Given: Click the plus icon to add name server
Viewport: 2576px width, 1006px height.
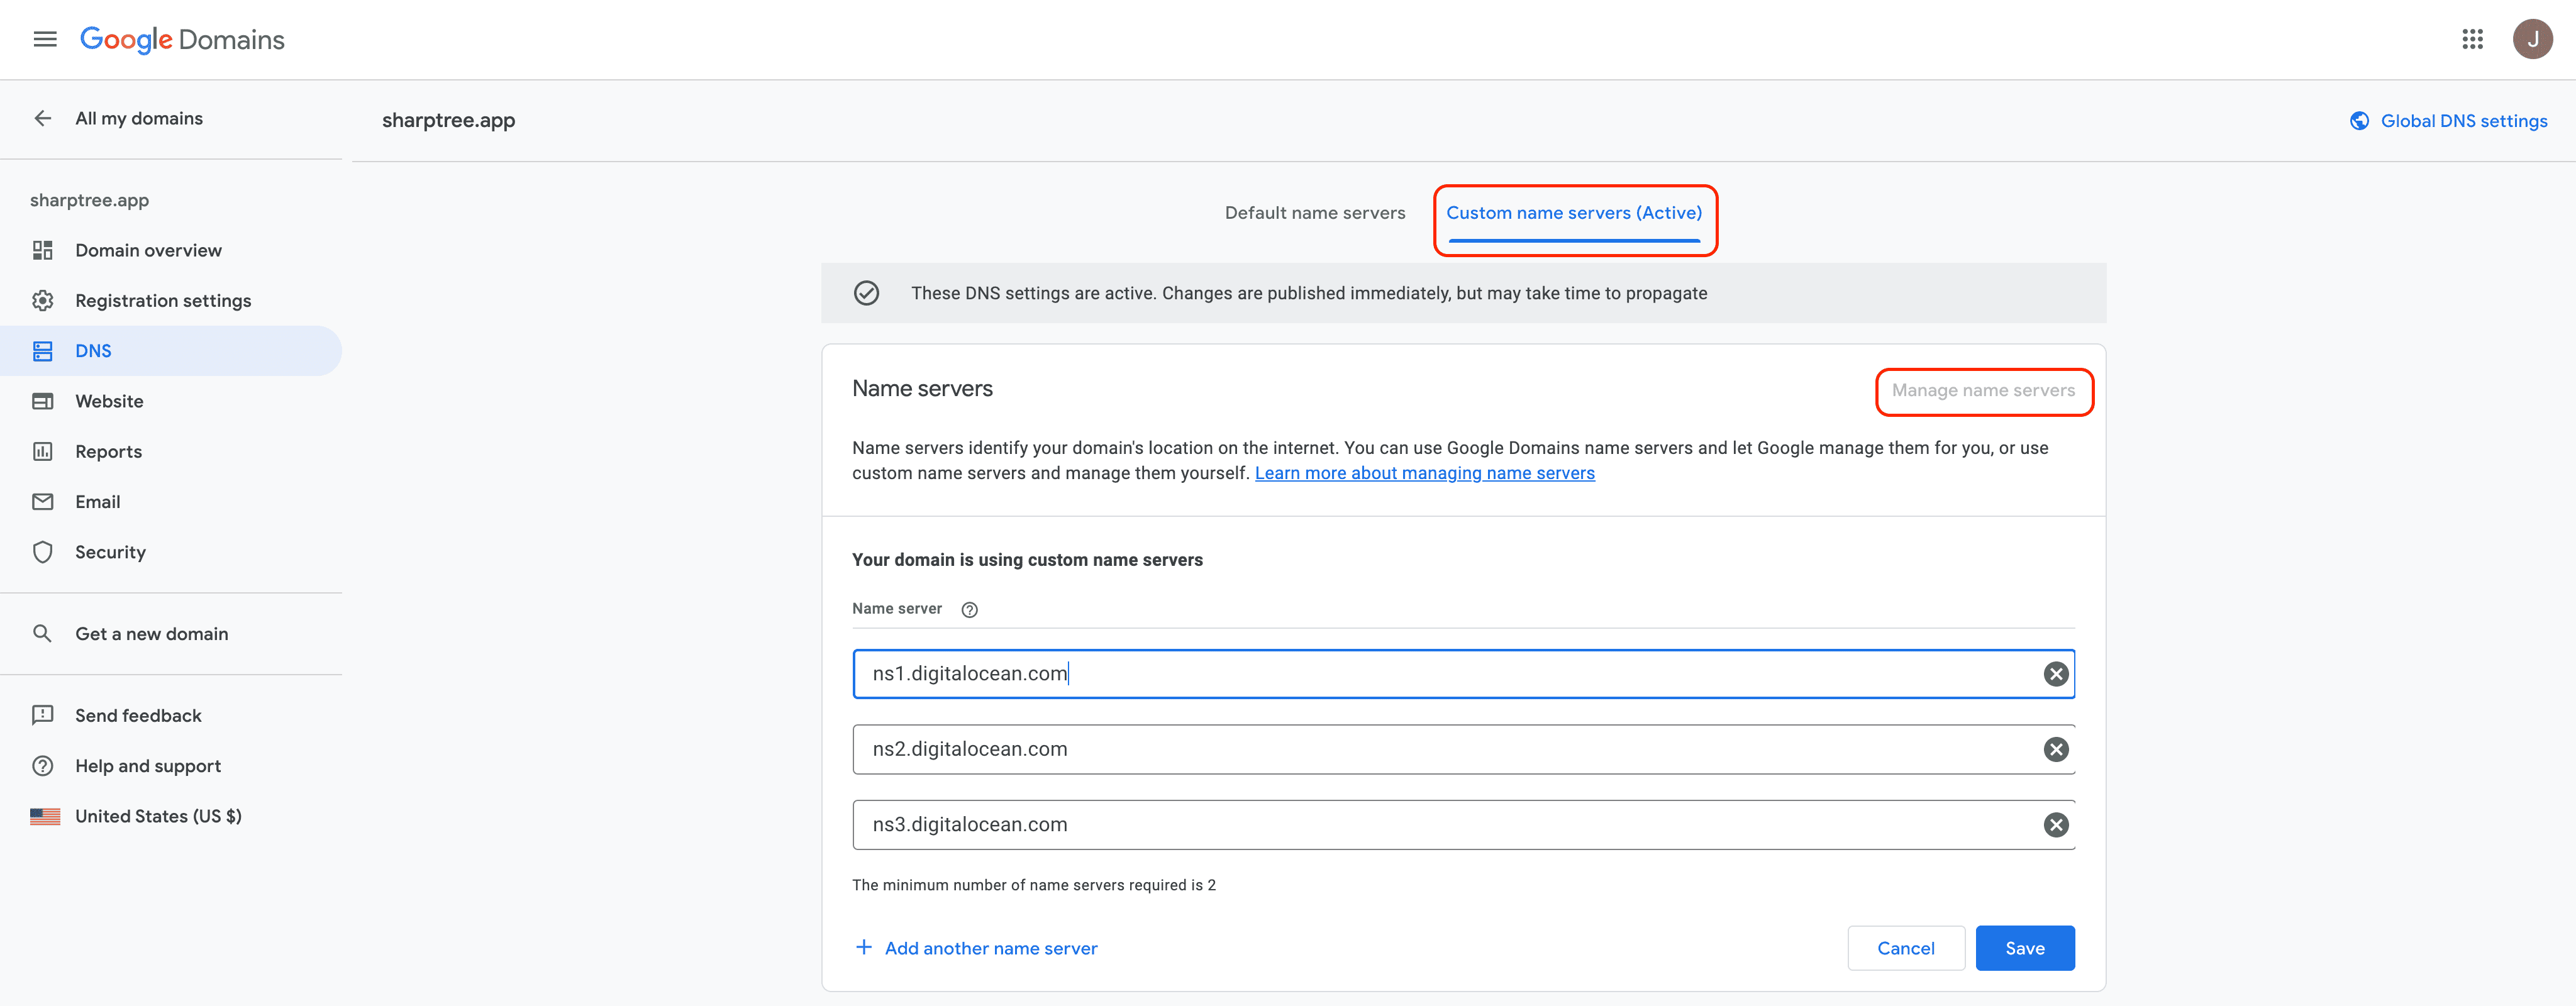Looking at the screenshot, I should pyautogui.click(x=864, y=947).
